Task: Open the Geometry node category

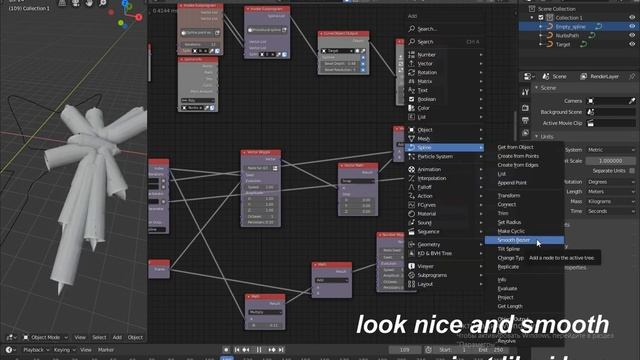Action: (445, 244)
